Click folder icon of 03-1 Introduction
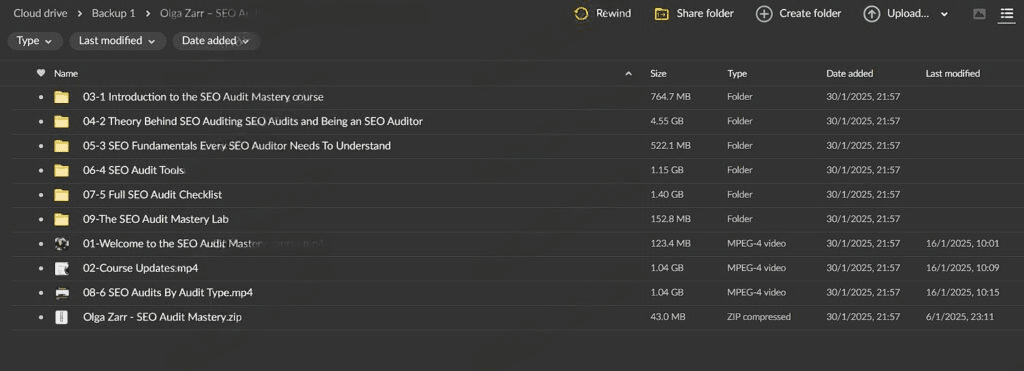1024x371 pixels. tap(61, 97)
